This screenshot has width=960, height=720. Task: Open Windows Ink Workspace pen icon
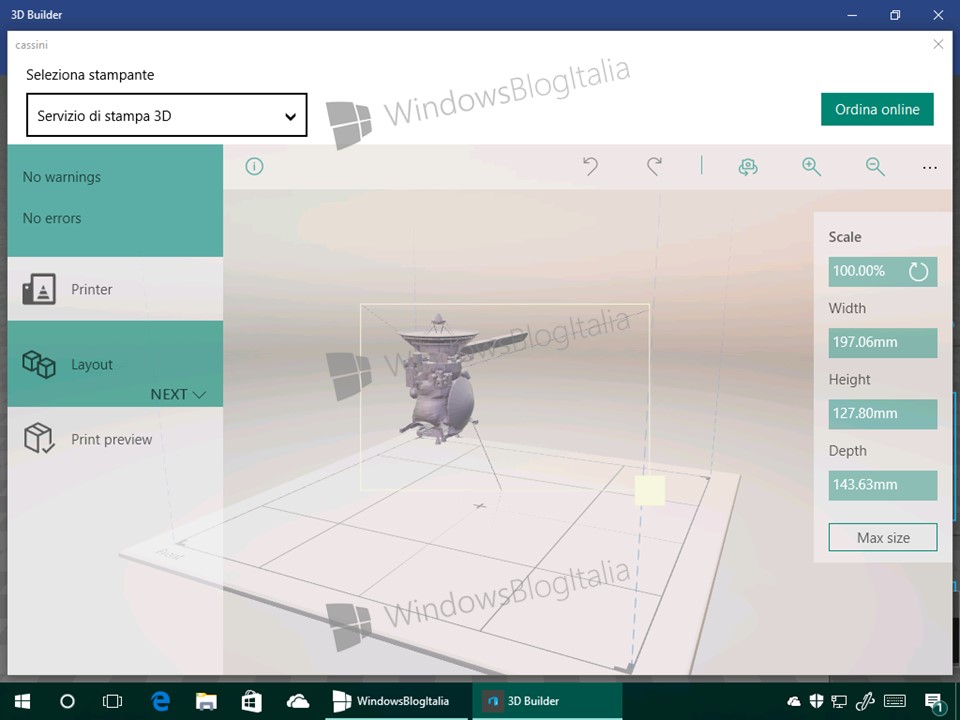pyautogui.click(x=864, y=702)
